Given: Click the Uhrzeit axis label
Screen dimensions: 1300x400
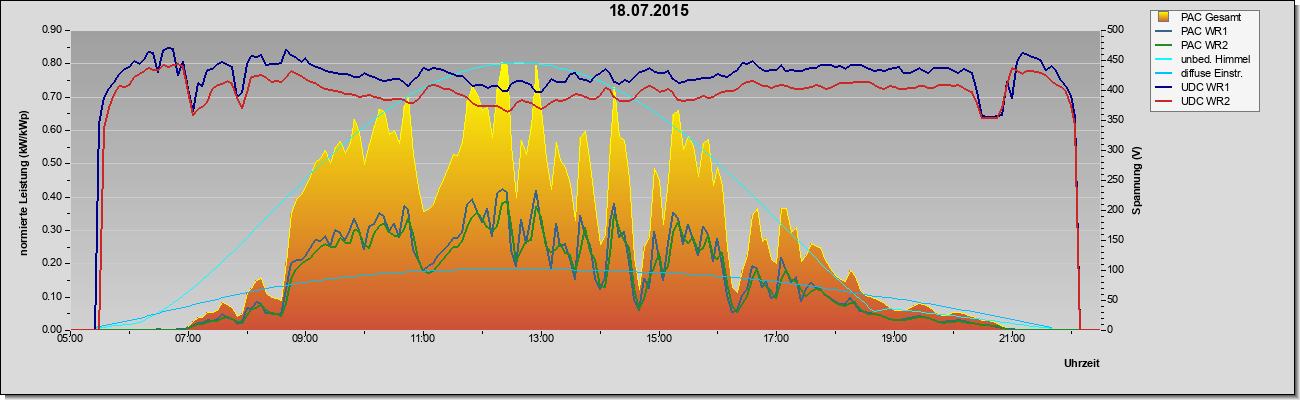Looking at the screenshot, I should 1084,363.
